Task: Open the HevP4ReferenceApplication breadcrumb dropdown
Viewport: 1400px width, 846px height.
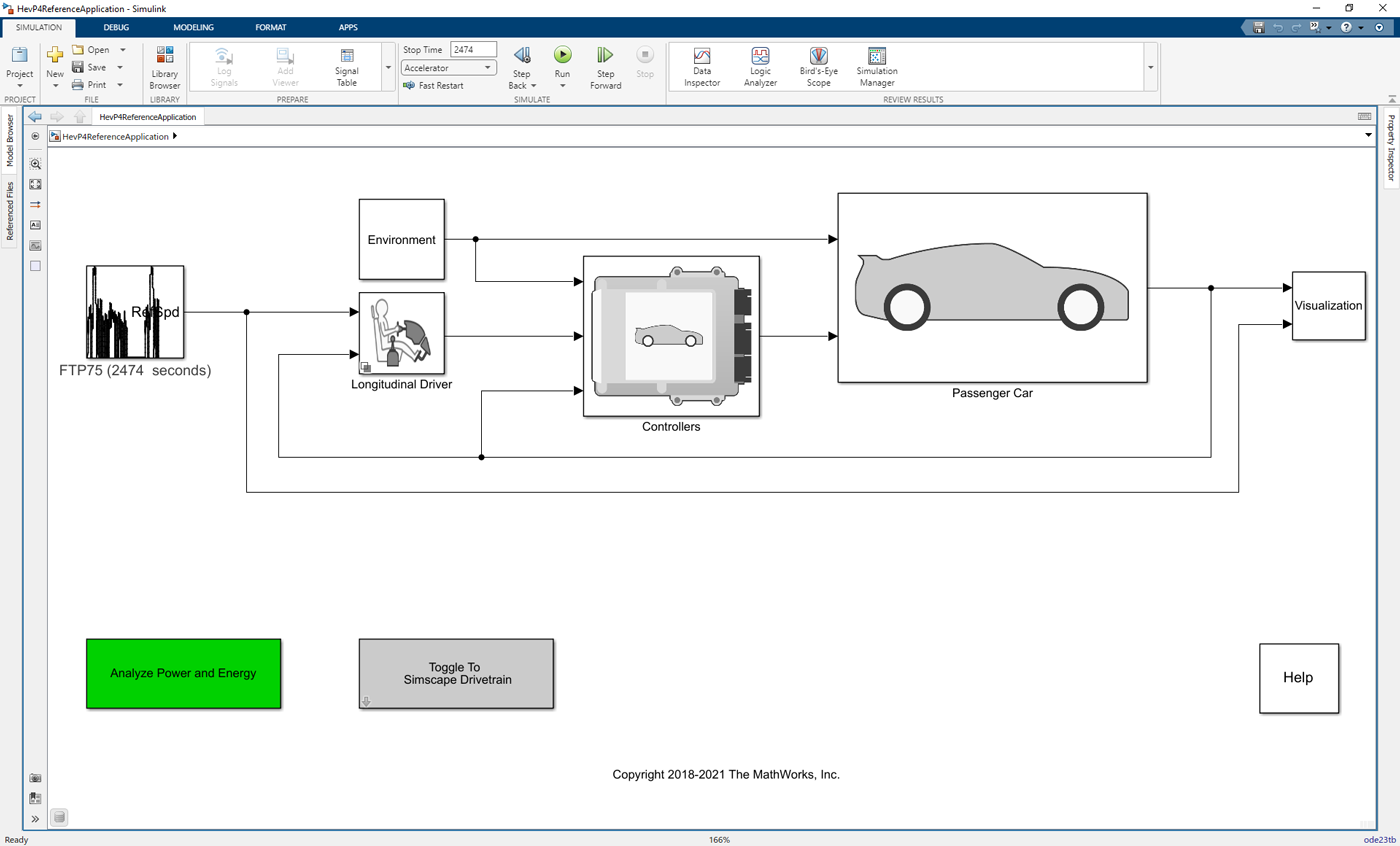Action: (x=174, y=136)
